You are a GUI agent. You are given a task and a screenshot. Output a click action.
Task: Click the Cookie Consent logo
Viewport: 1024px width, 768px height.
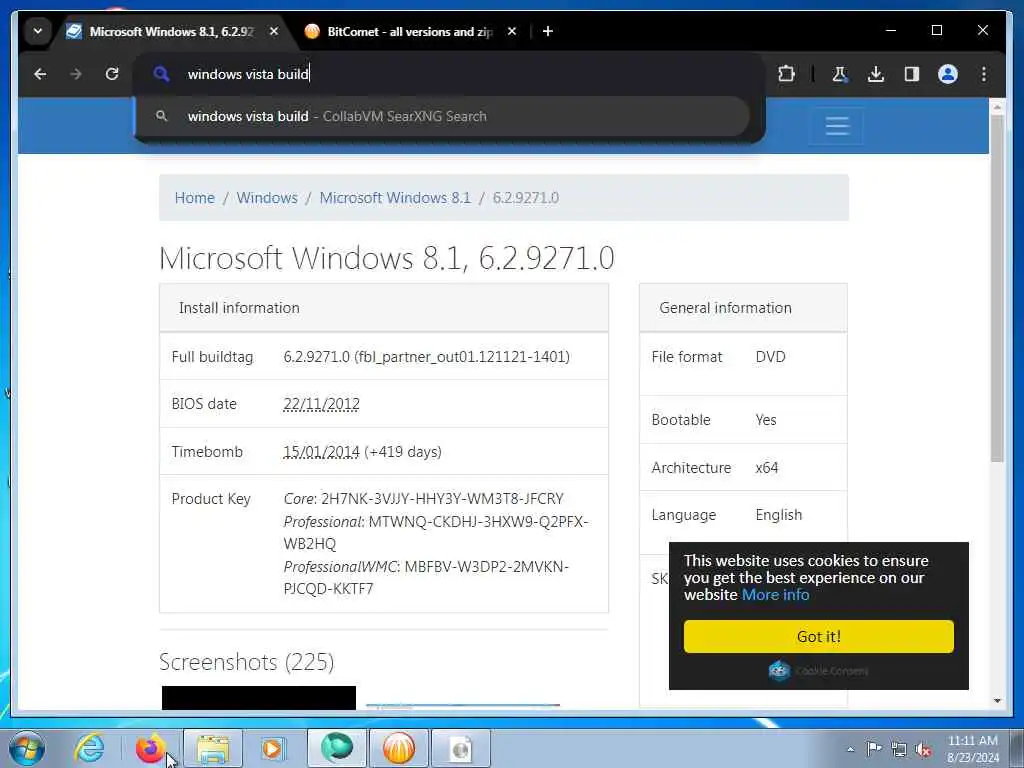tap(819, 671)
